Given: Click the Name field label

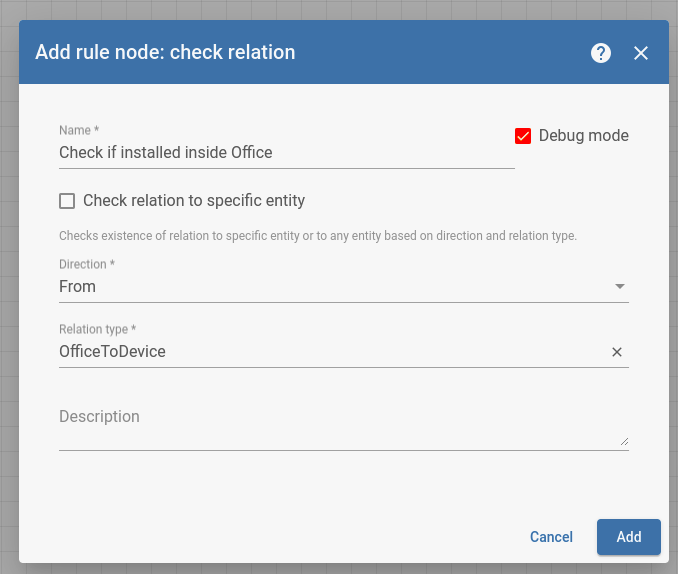Looking at the screenshot, I should pos(79,130).
